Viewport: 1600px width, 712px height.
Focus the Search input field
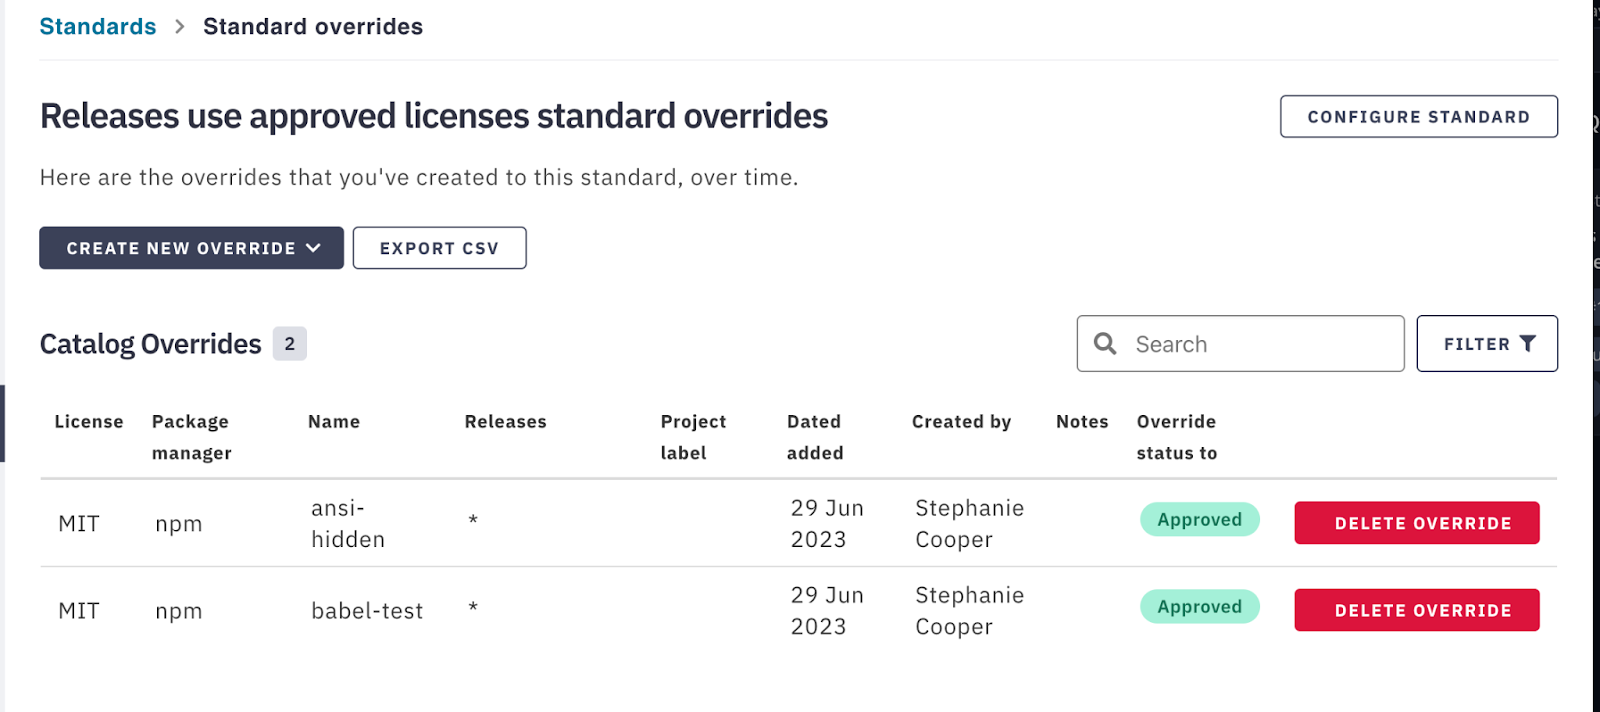pyautogui.click(x=1240, y=344)
